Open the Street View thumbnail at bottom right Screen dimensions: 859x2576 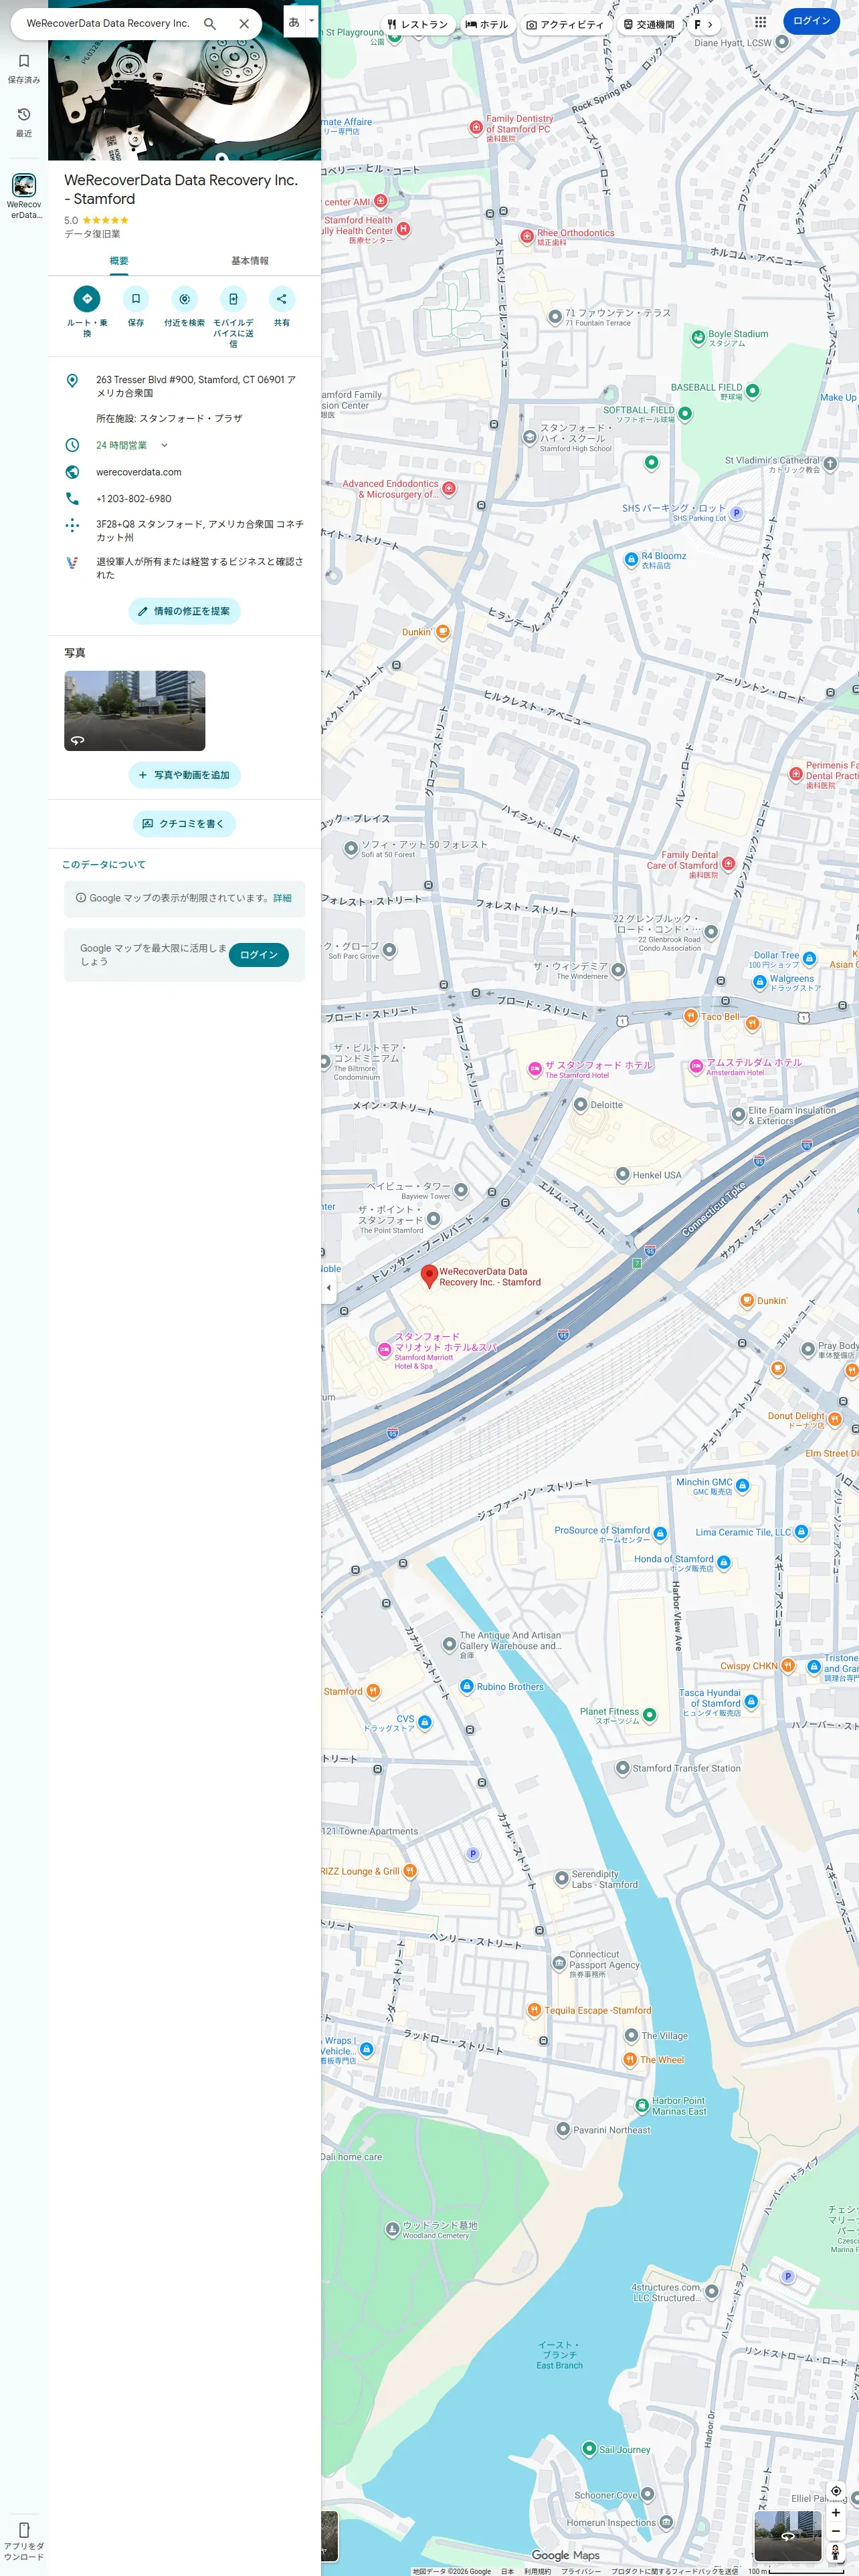coord(788,2535)
